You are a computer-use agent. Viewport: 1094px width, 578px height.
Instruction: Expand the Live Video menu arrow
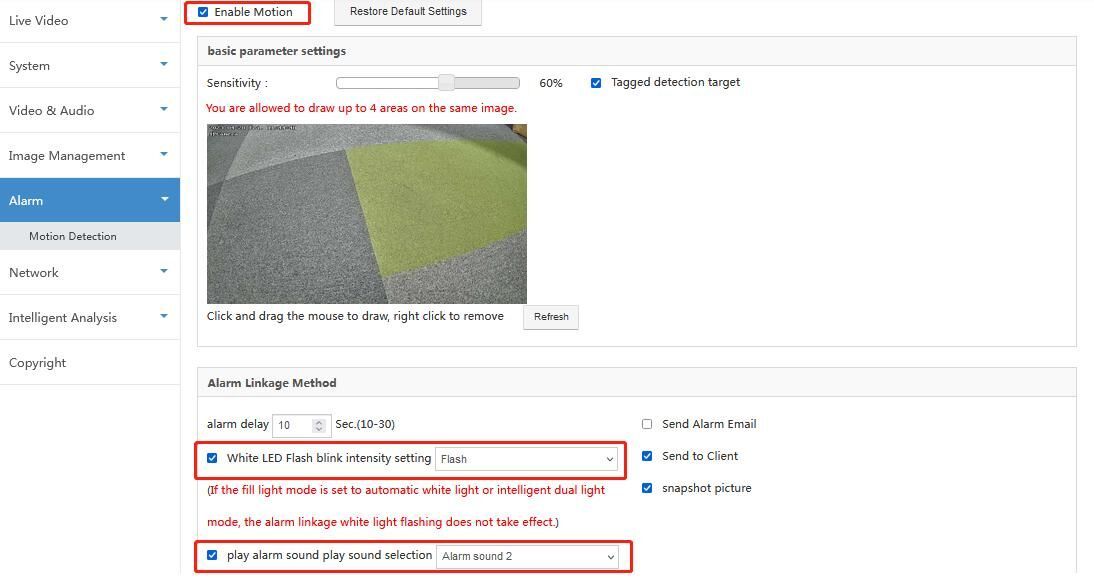164,19
